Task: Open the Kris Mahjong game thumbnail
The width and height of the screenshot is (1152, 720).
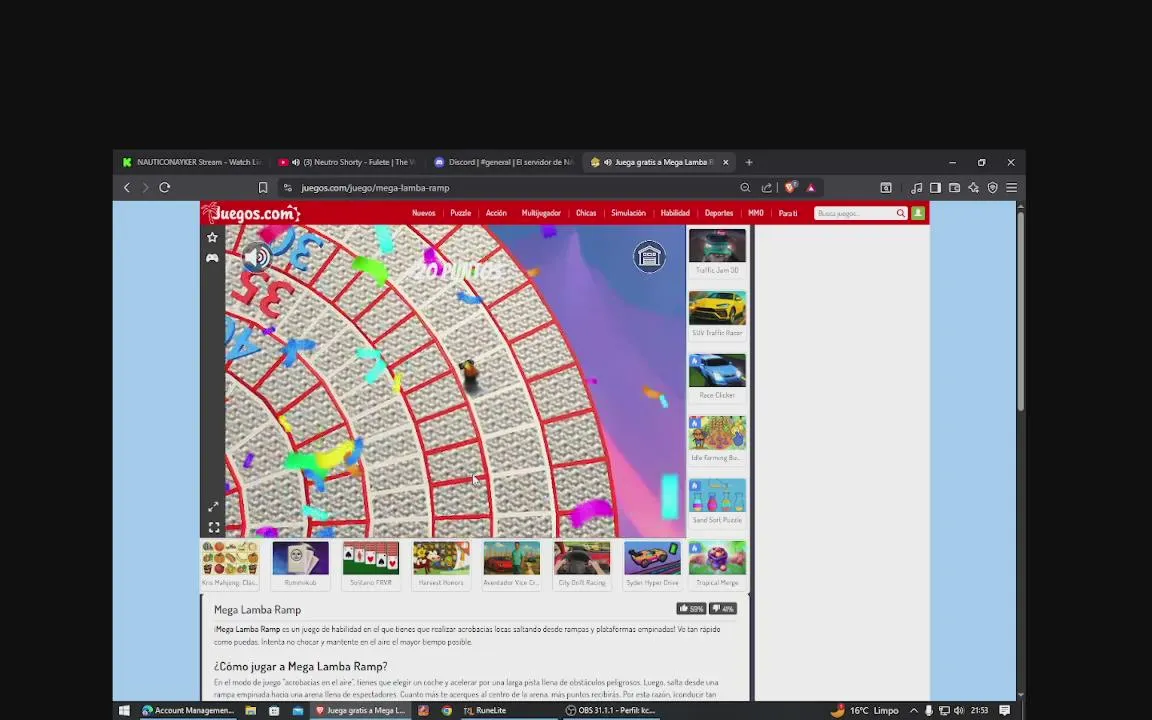Action: pos(230,558)
